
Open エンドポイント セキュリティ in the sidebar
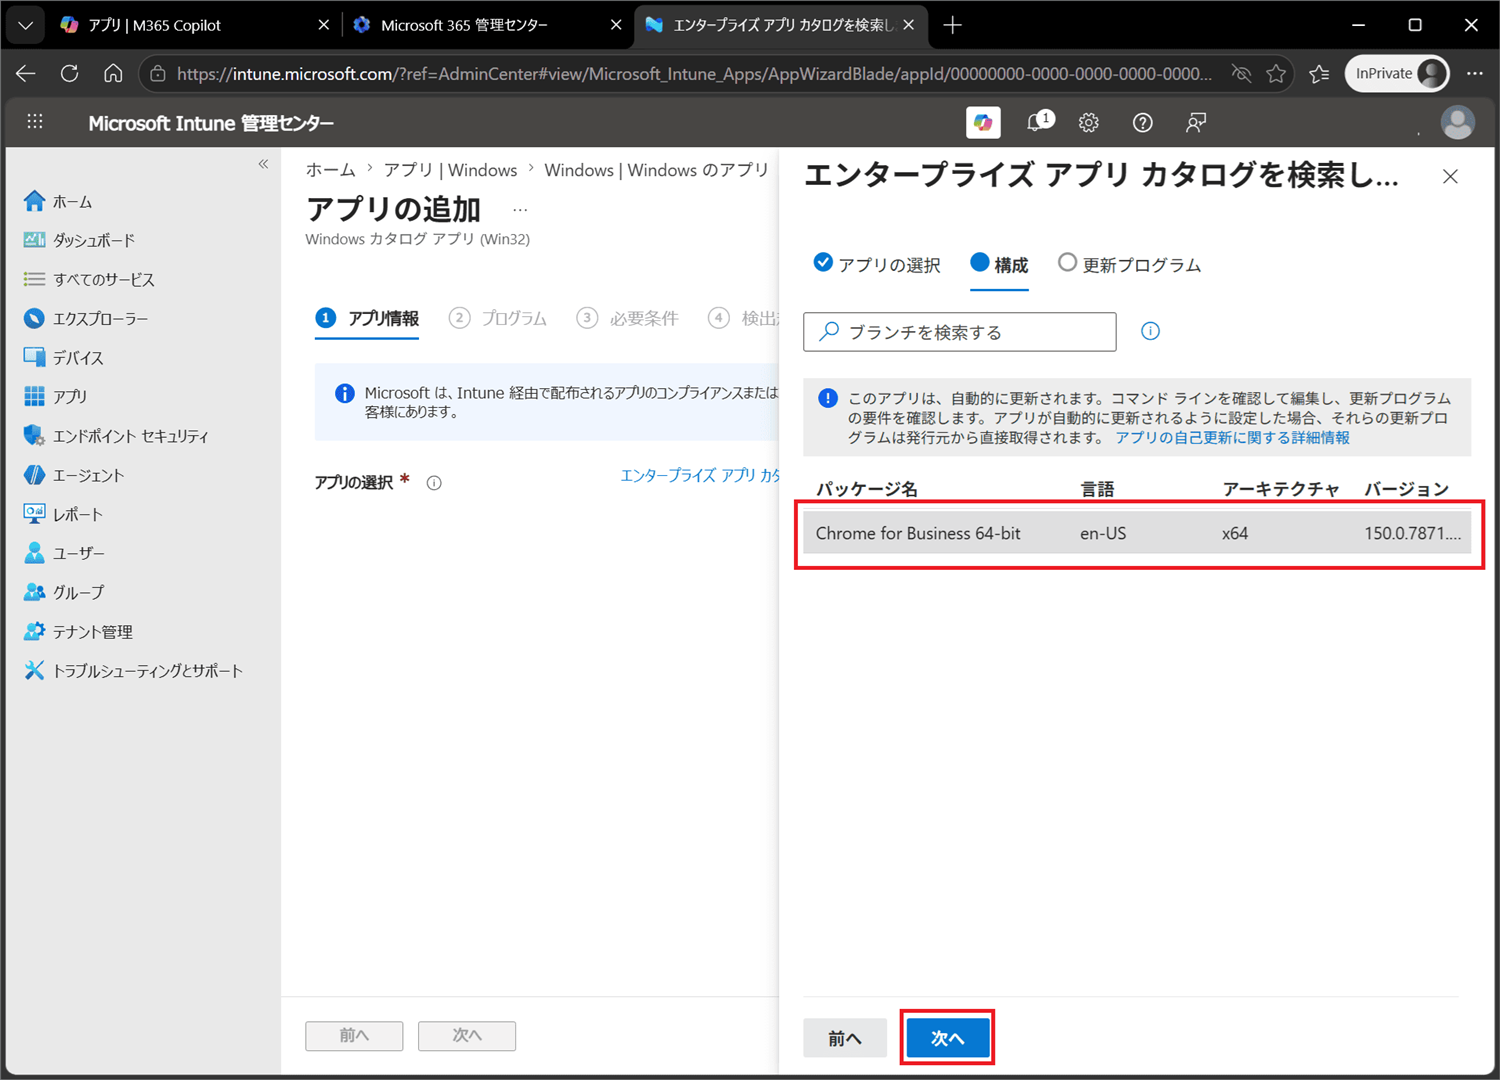coord(116,436)
